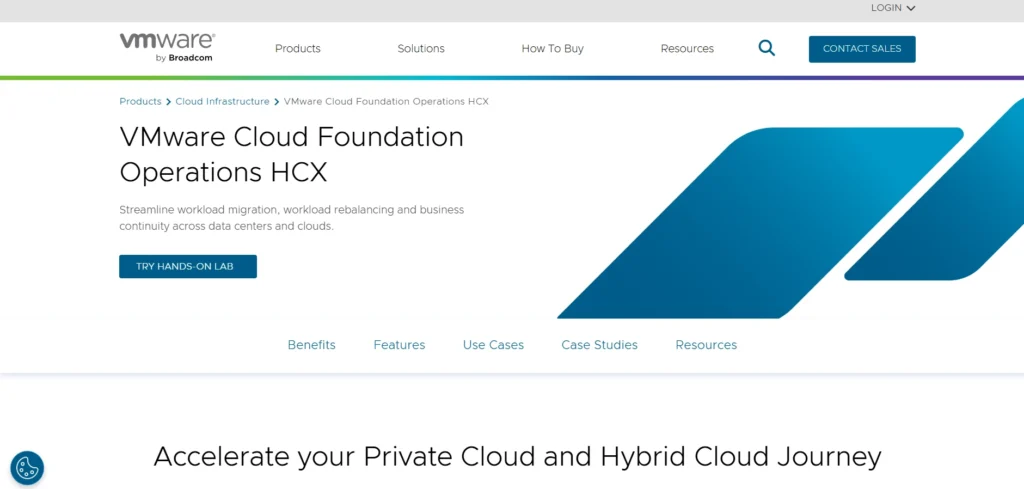Click VMware Cloud Foundation Operations HCX breadcrumb

coord(386,102)
